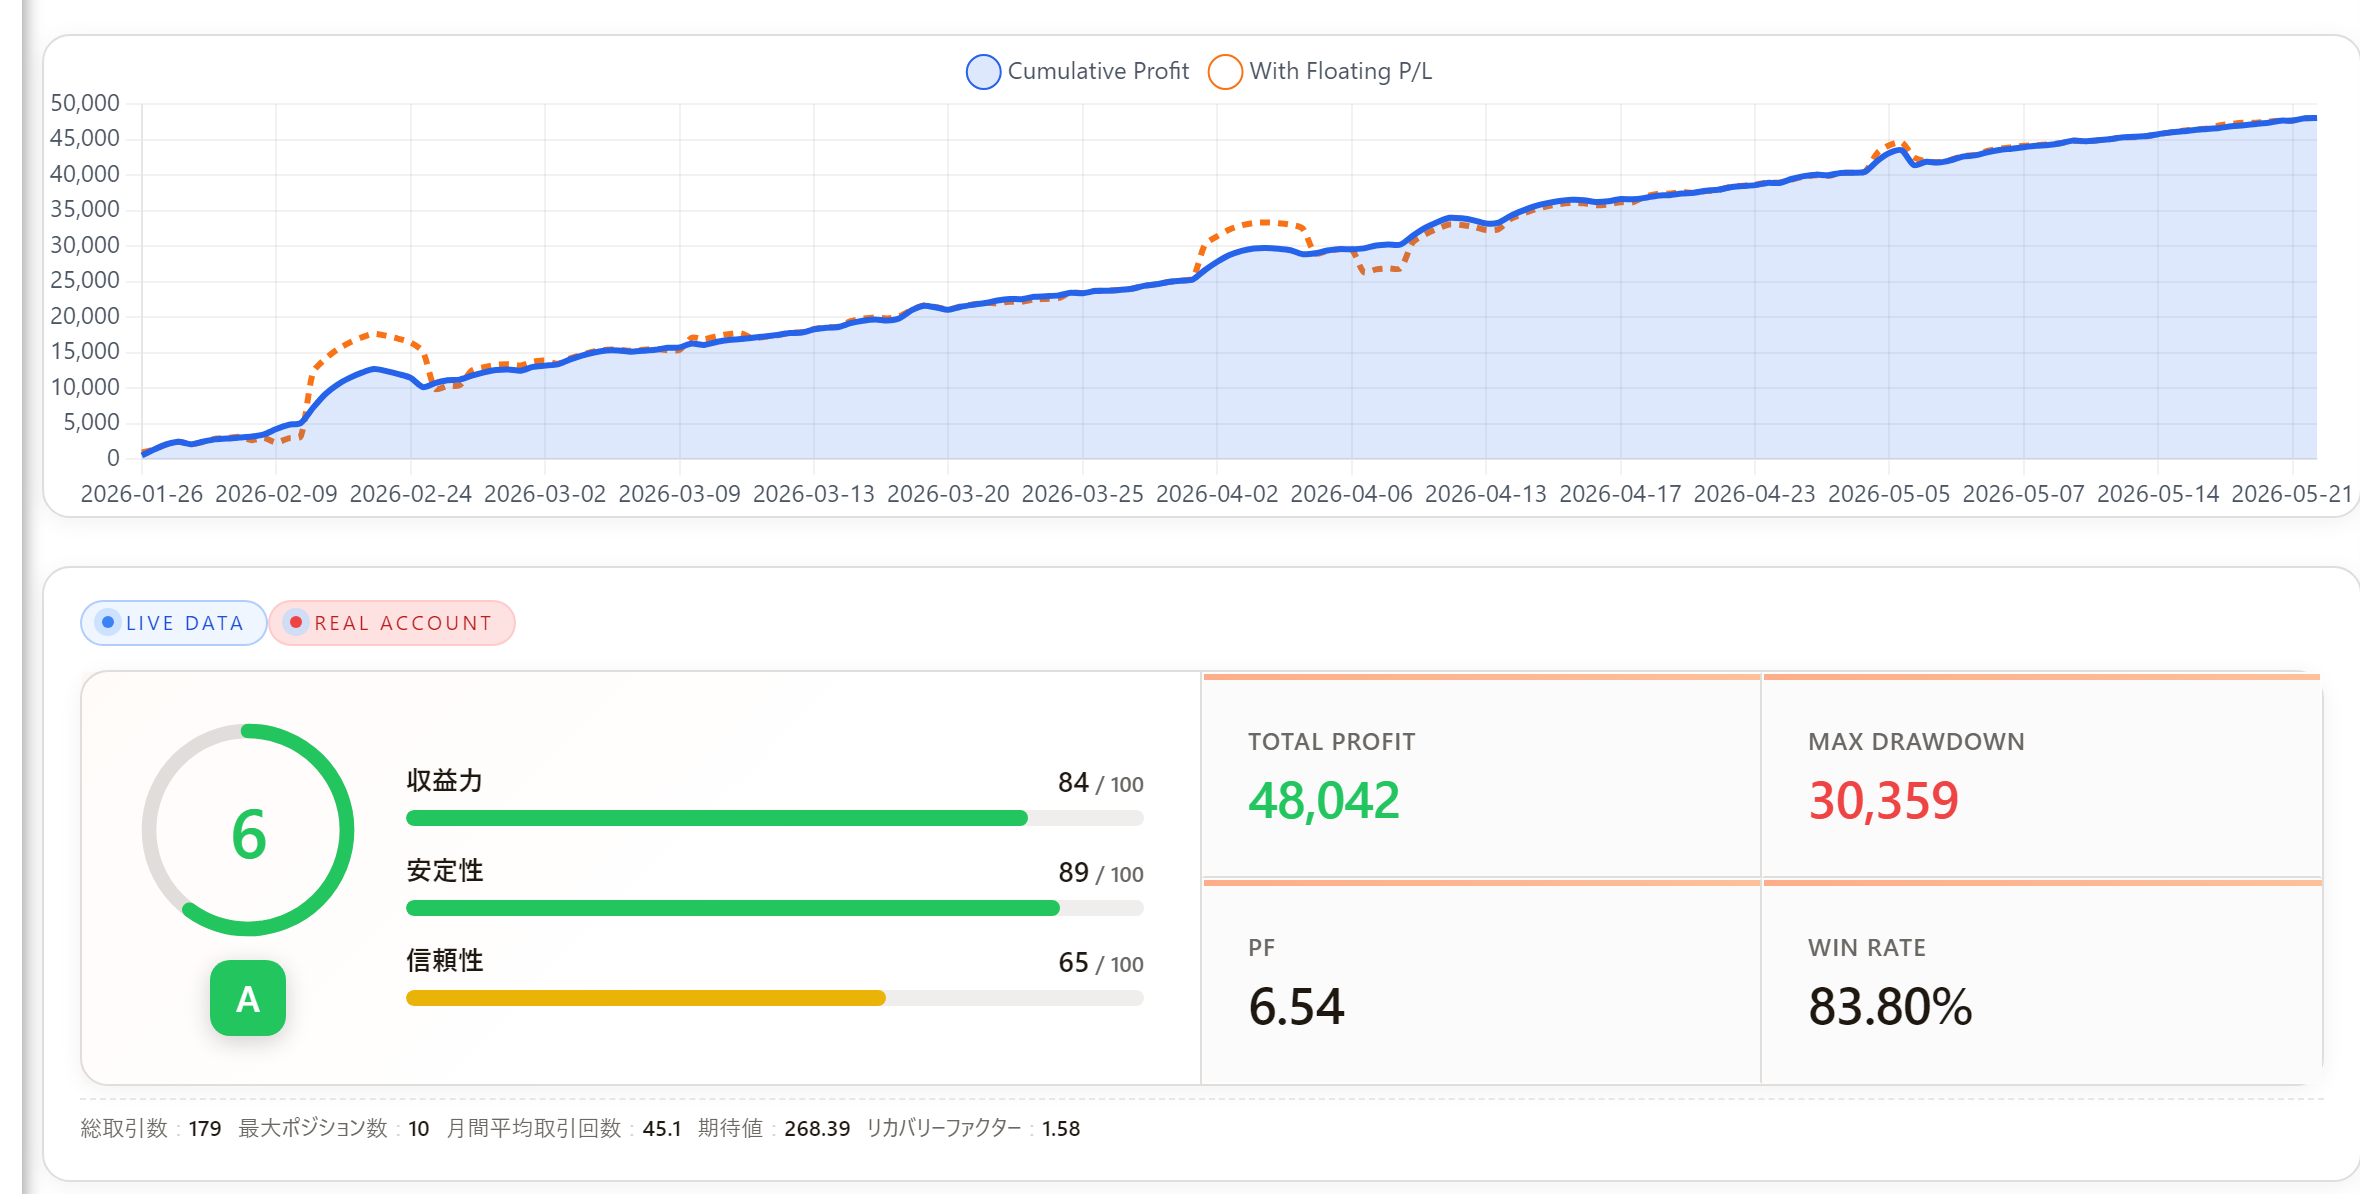Viewport: 2360px width, 1194px height.
Task: Click the green A grade badge
Action: (248, 998)
